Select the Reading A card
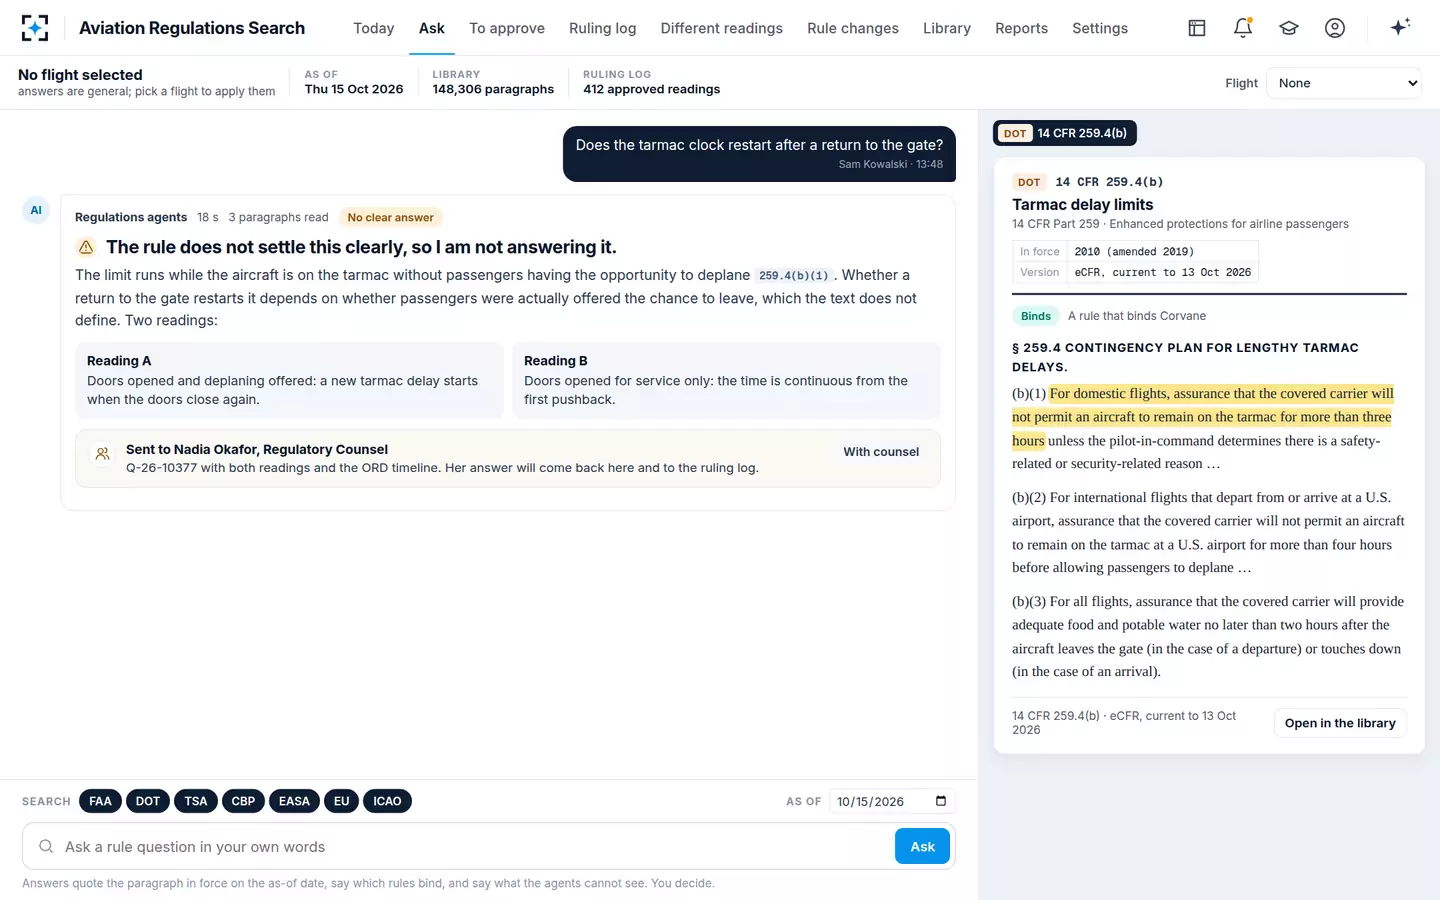This screenshot has height=900, width=1440. (289, 380)
